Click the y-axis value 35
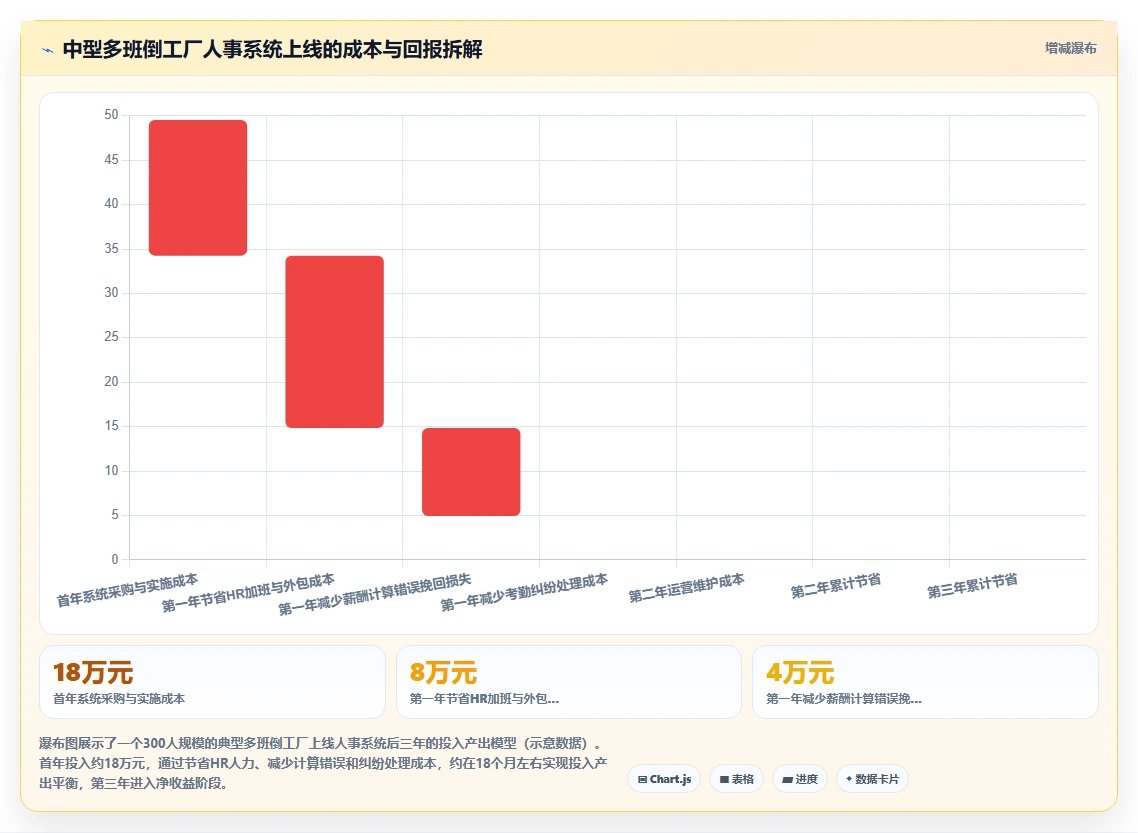This screenshot has width=1138, height=833. tap(111, 248)
